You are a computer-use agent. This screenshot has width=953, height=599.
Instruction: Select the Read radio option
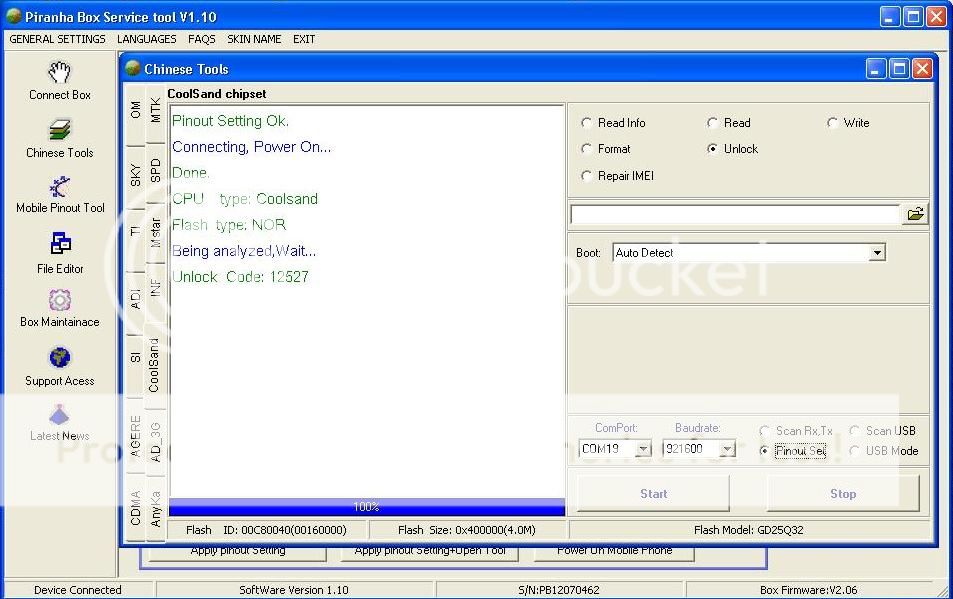point(712,123)
